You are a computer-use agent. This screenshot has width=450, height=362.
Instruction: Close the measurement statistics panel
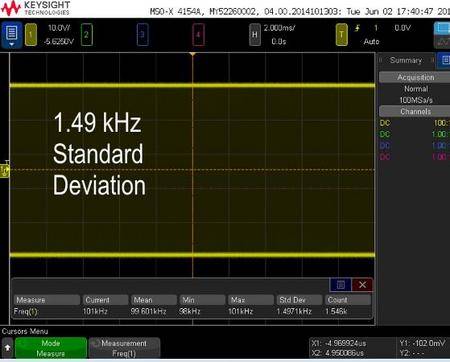click(362, 285)
